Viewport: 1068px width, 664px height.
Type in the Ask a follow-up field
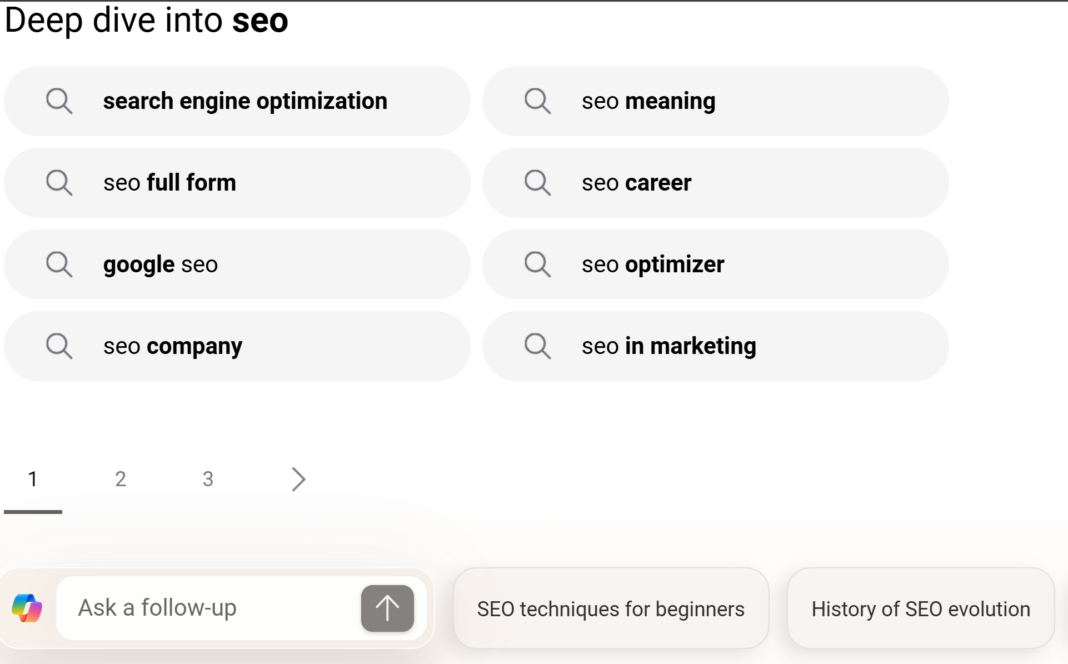point(210,608)
